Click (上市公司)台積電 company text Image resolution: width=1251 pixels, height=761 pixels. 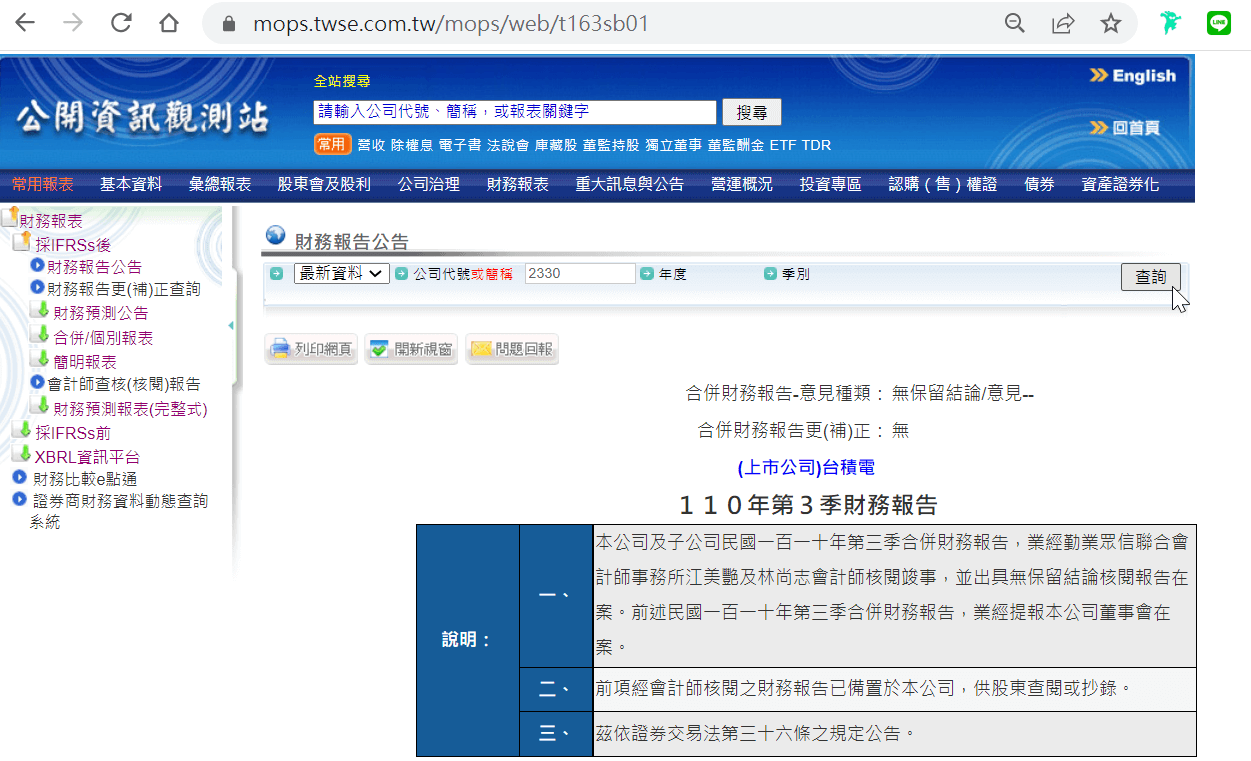click(806, 467)
